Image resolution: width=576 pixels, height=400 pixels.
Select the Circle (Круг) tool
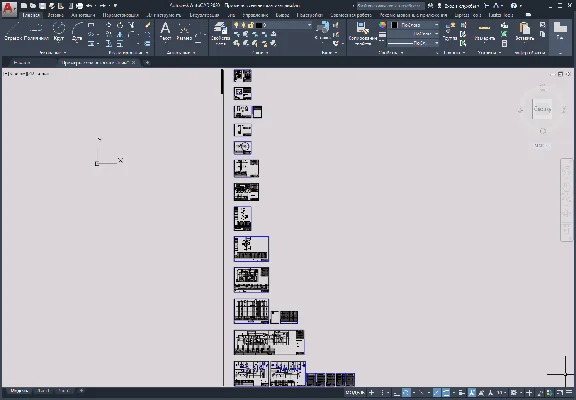pyautogui.click(x=58, y=31)
